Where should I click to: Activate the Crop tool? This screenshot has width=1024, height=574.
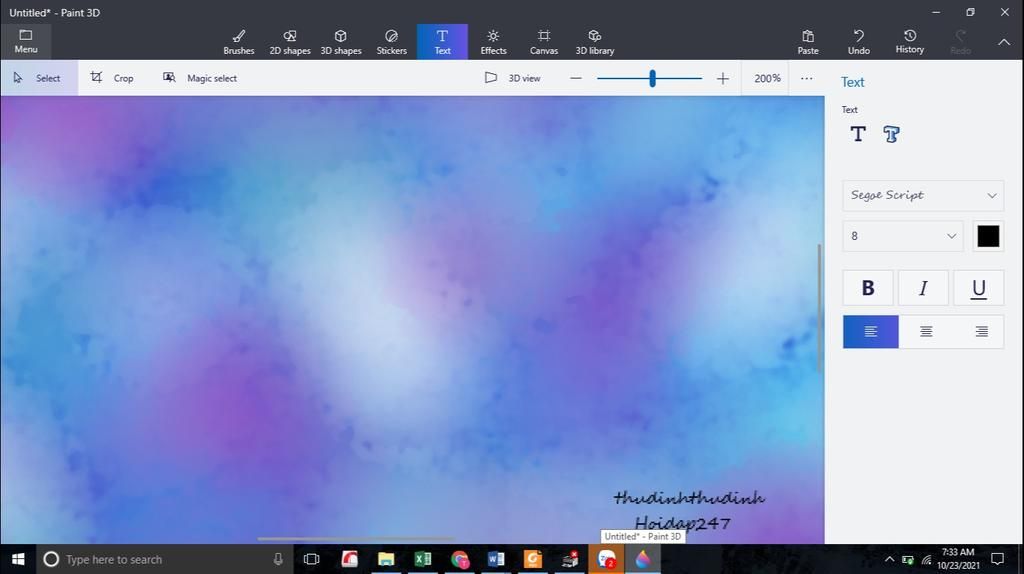[112, 78]
